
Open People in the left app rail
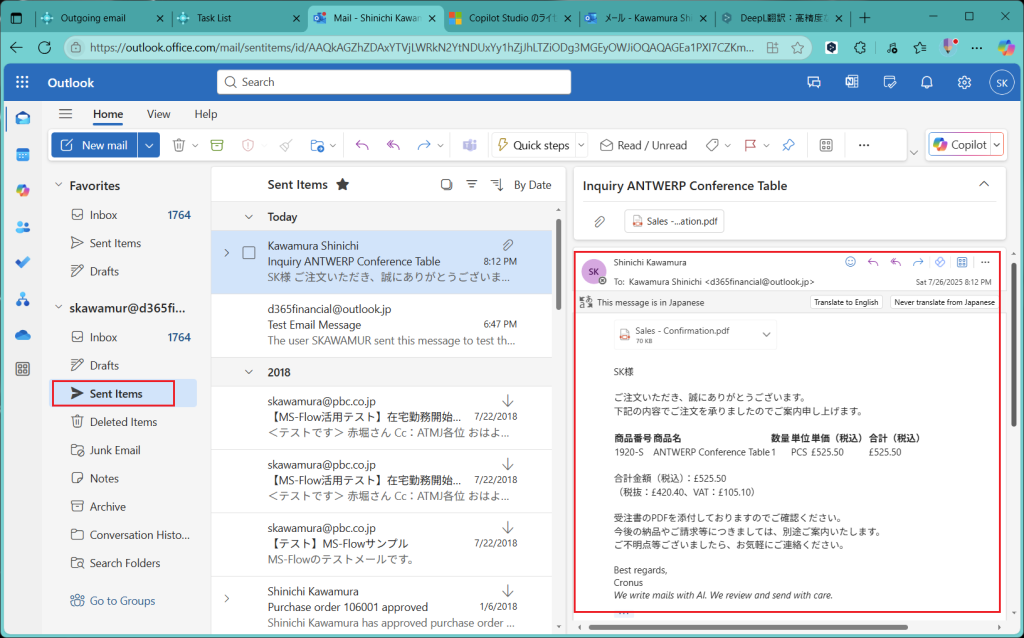23,227
